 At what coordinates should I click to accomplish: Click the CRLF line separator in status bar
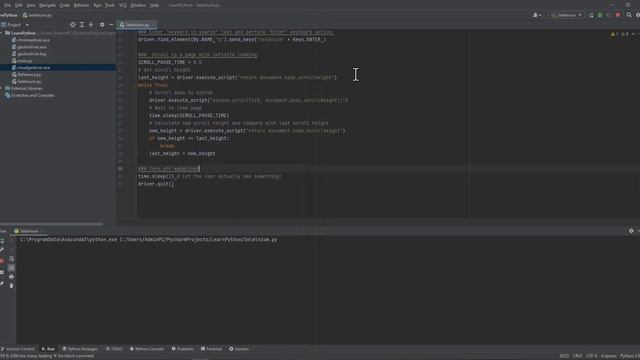[x=577, y=356]
